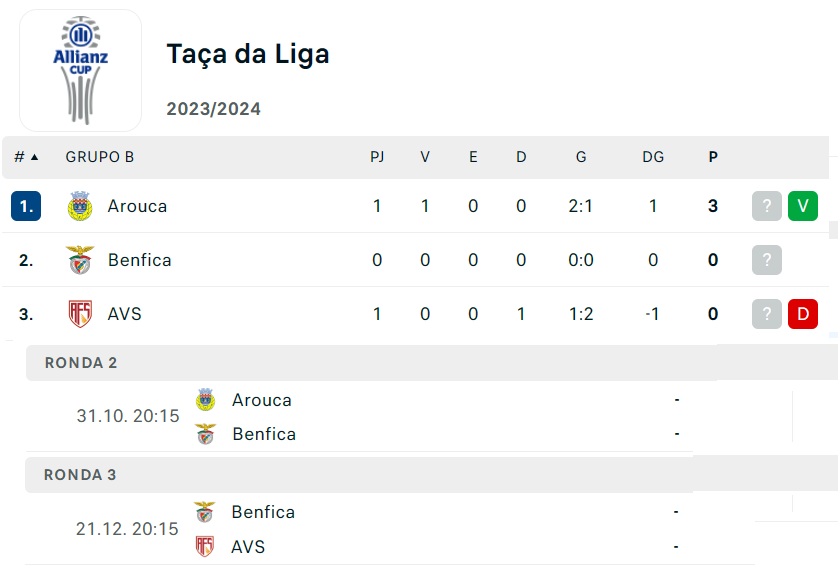Click Benfica crest in Ronda 3 match
Screen dimensions: 838x571
[204, 512]
